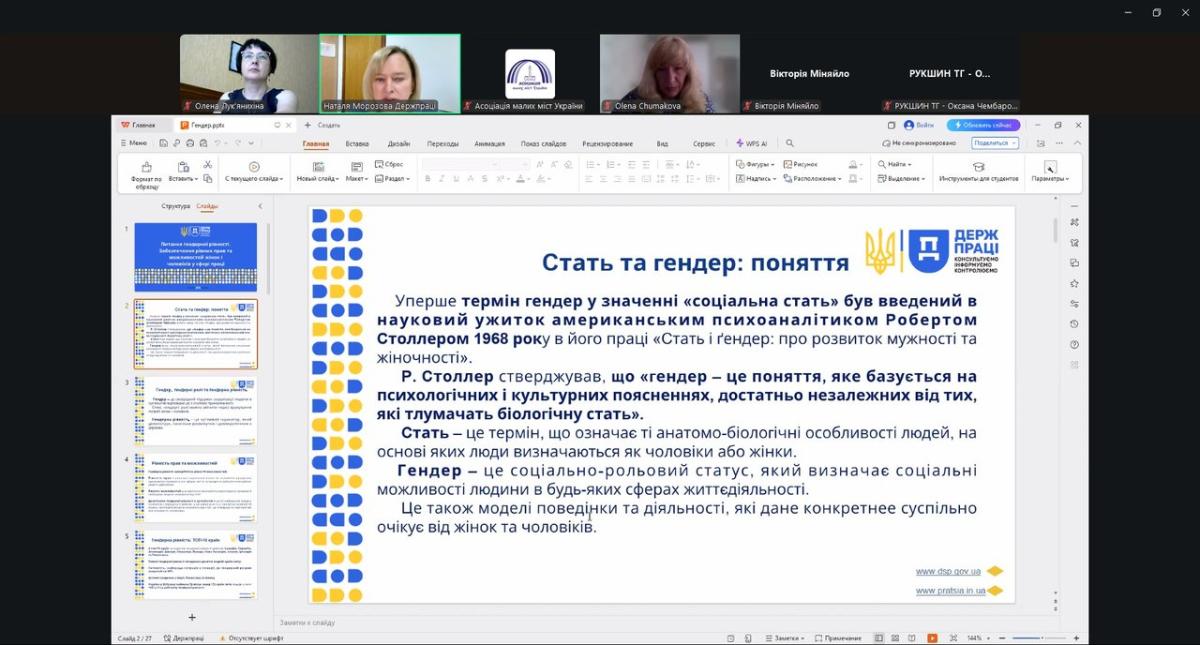Click the Redo arrow
The width and height of the screenshot is (1200, 645).
pos(240,143)
